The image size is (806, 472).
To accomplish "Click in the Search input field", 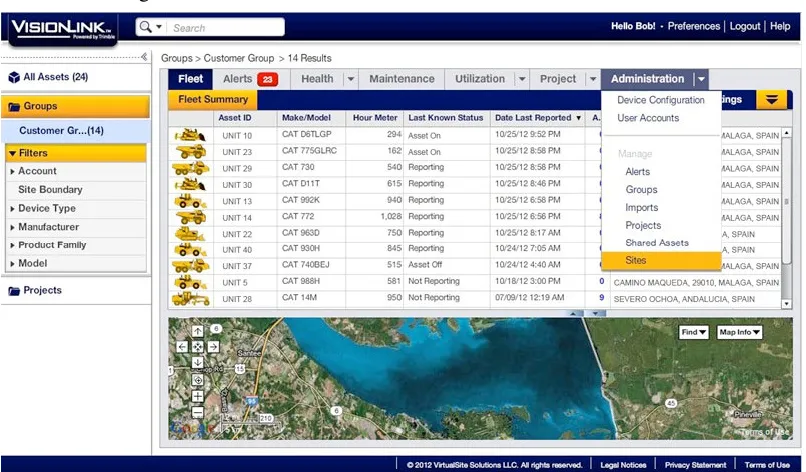I will tap(226, 27).
